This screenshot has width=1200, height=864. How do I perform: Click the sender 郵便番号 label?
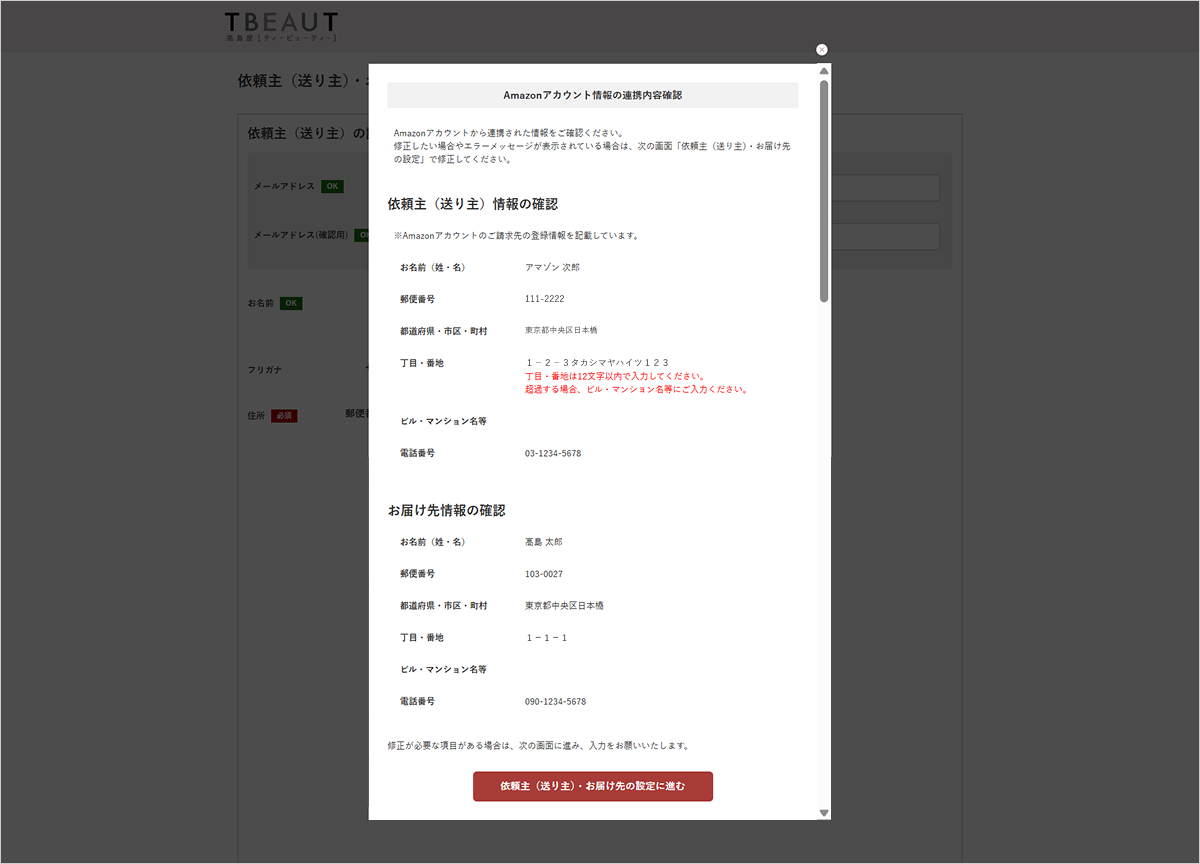point(417,299)
